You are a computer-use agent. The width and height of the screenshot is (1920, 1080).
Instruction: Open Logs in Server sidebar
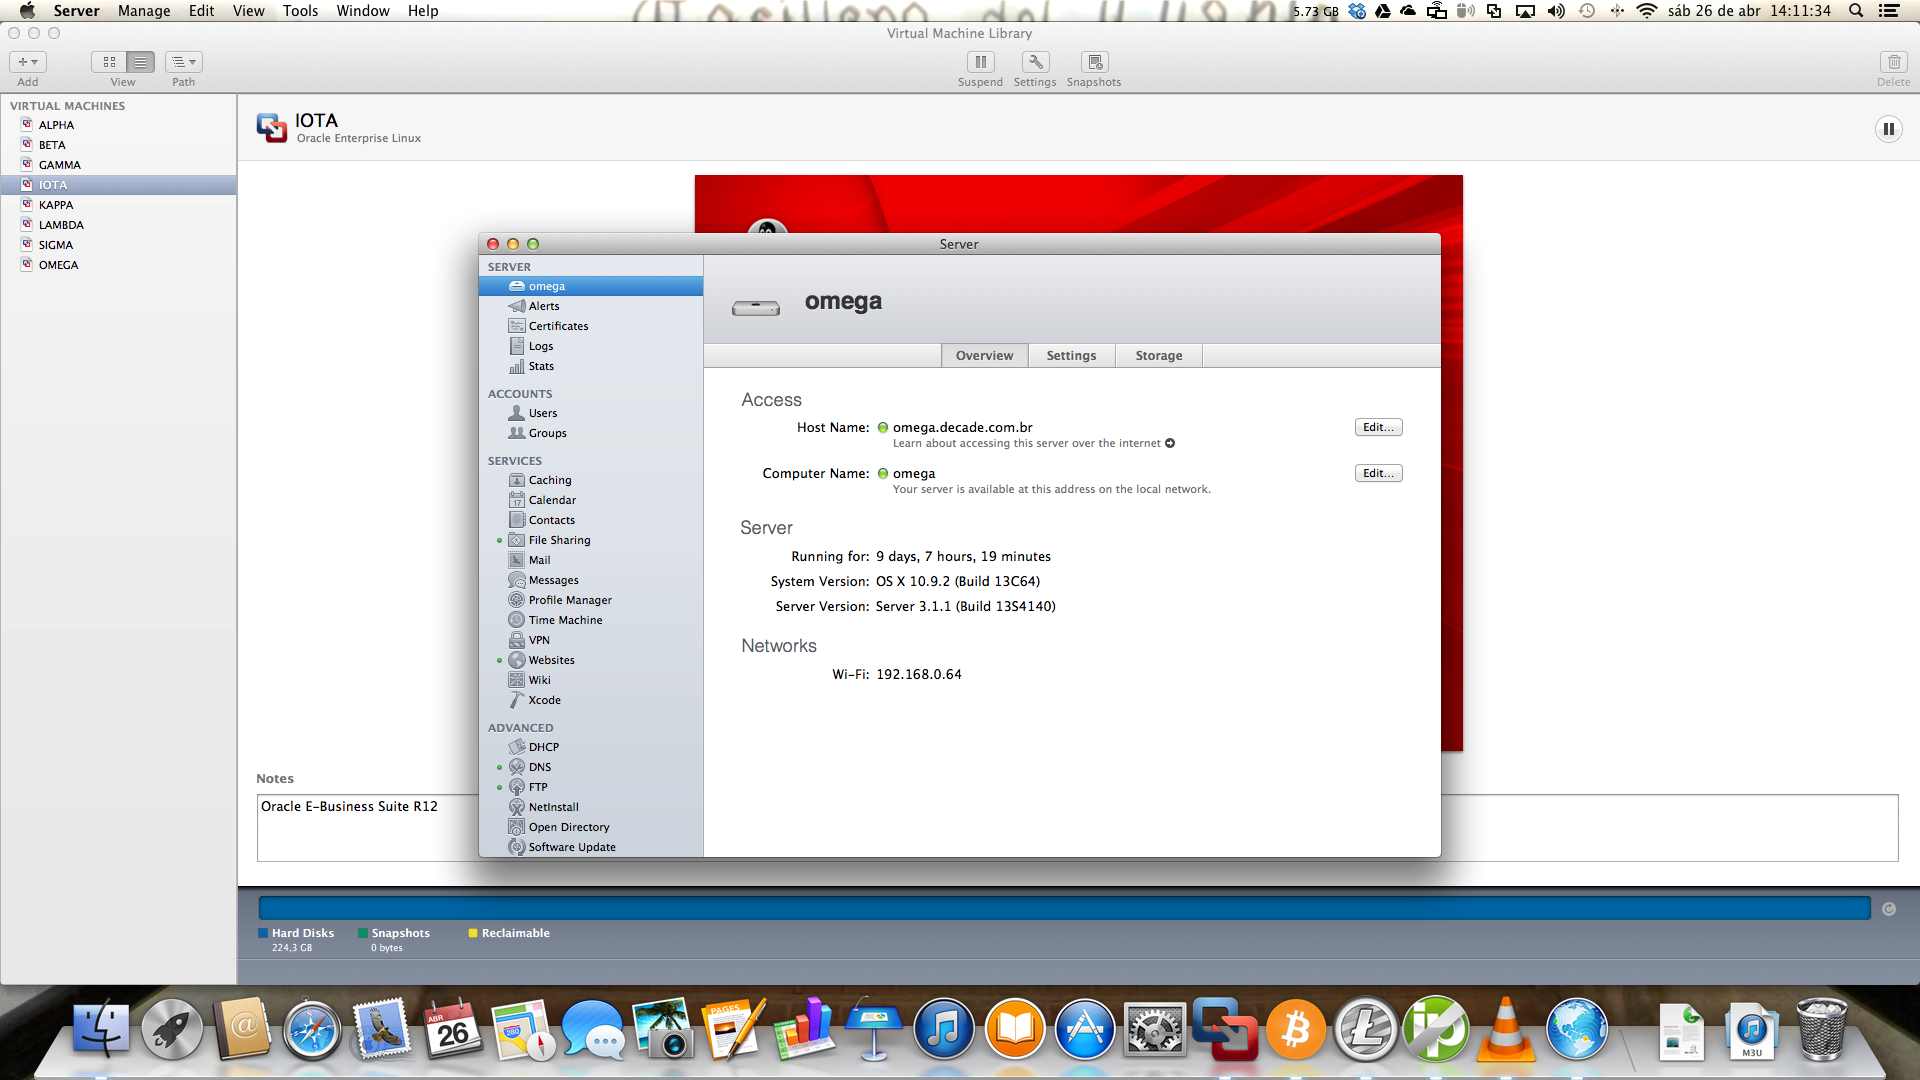(x=590, y=346)
